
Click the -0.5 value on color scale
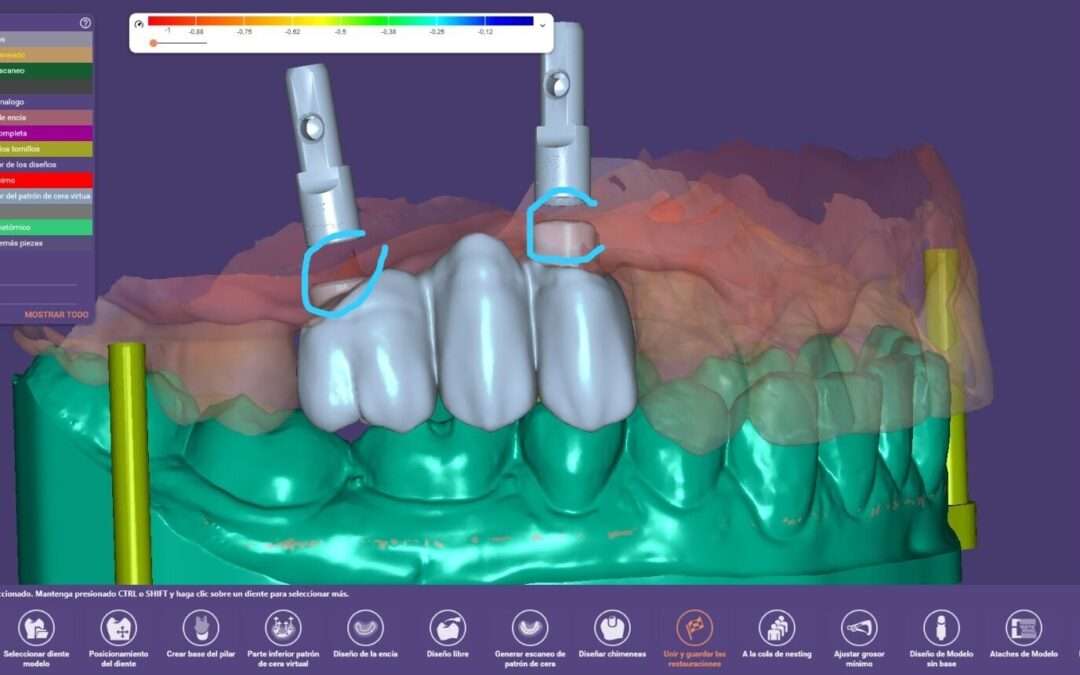tap(341, 32)
